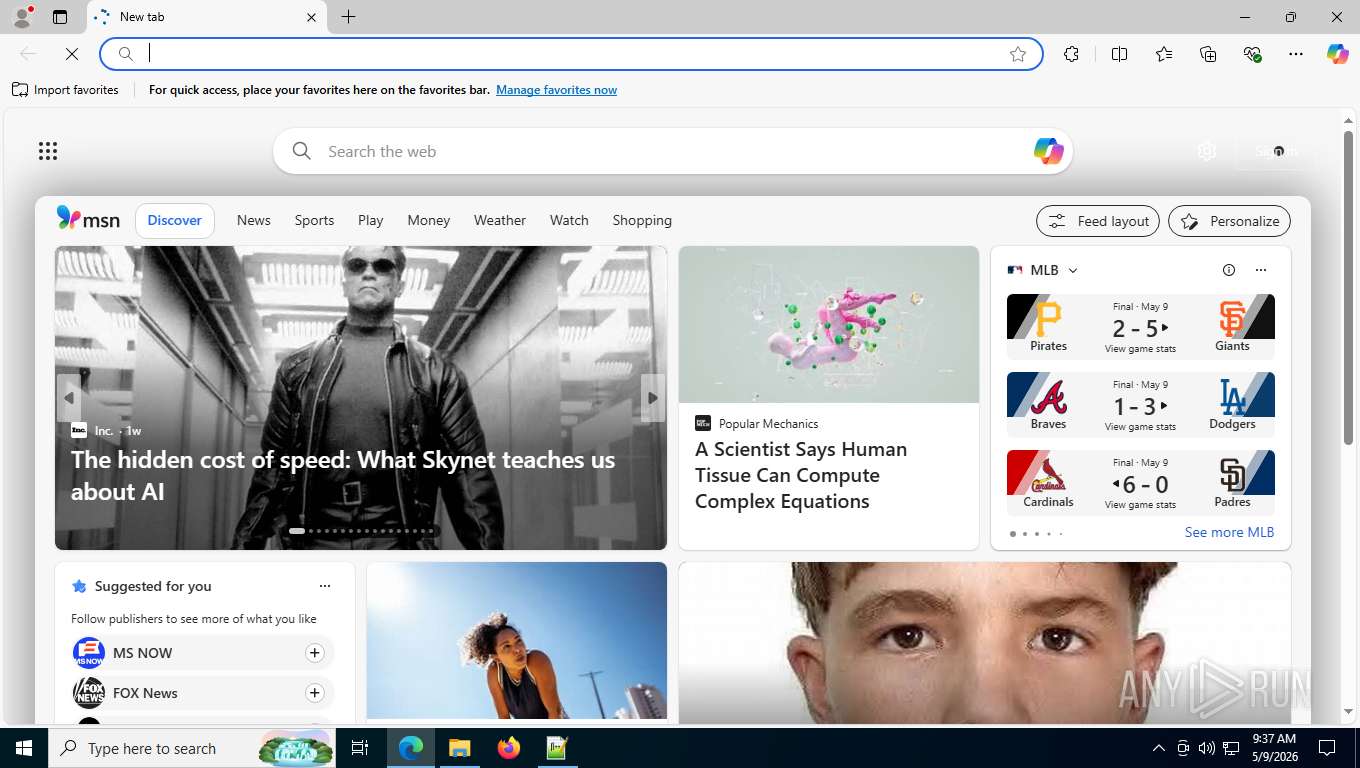Open Popular Mechanics article thumbnail
1360x768 pixels.
[829, 325]
